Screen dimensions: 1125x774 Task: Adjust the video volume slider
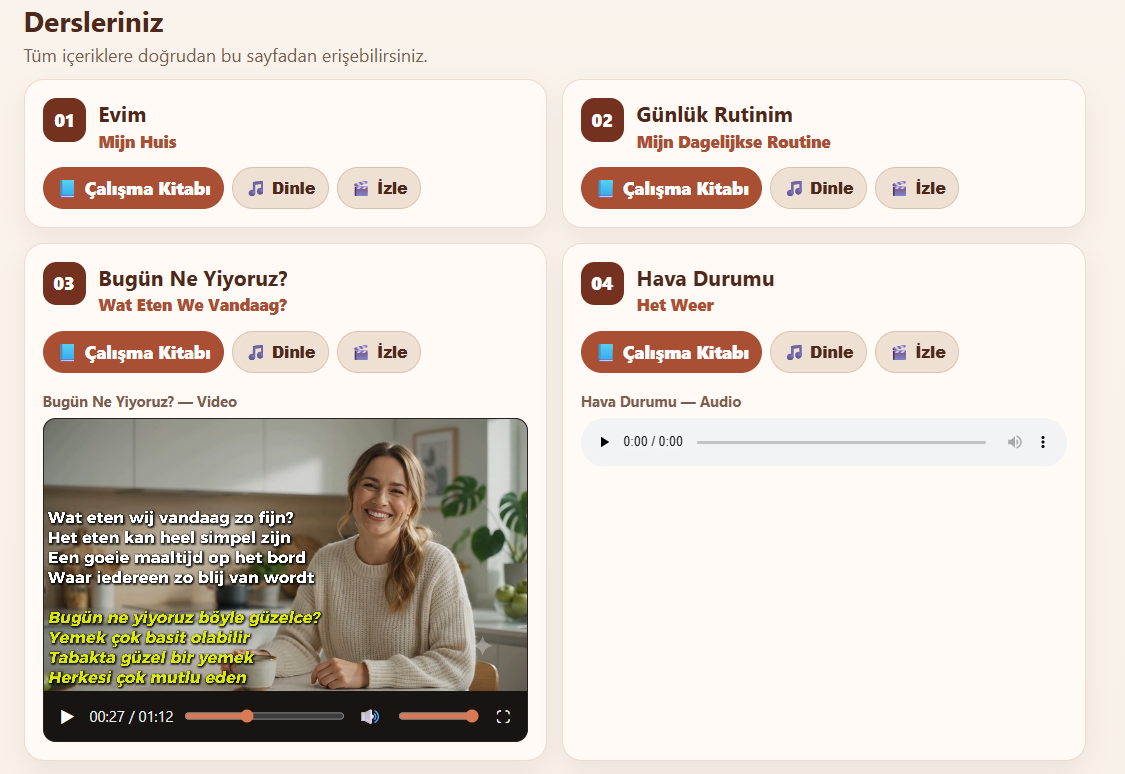(438, 716)
